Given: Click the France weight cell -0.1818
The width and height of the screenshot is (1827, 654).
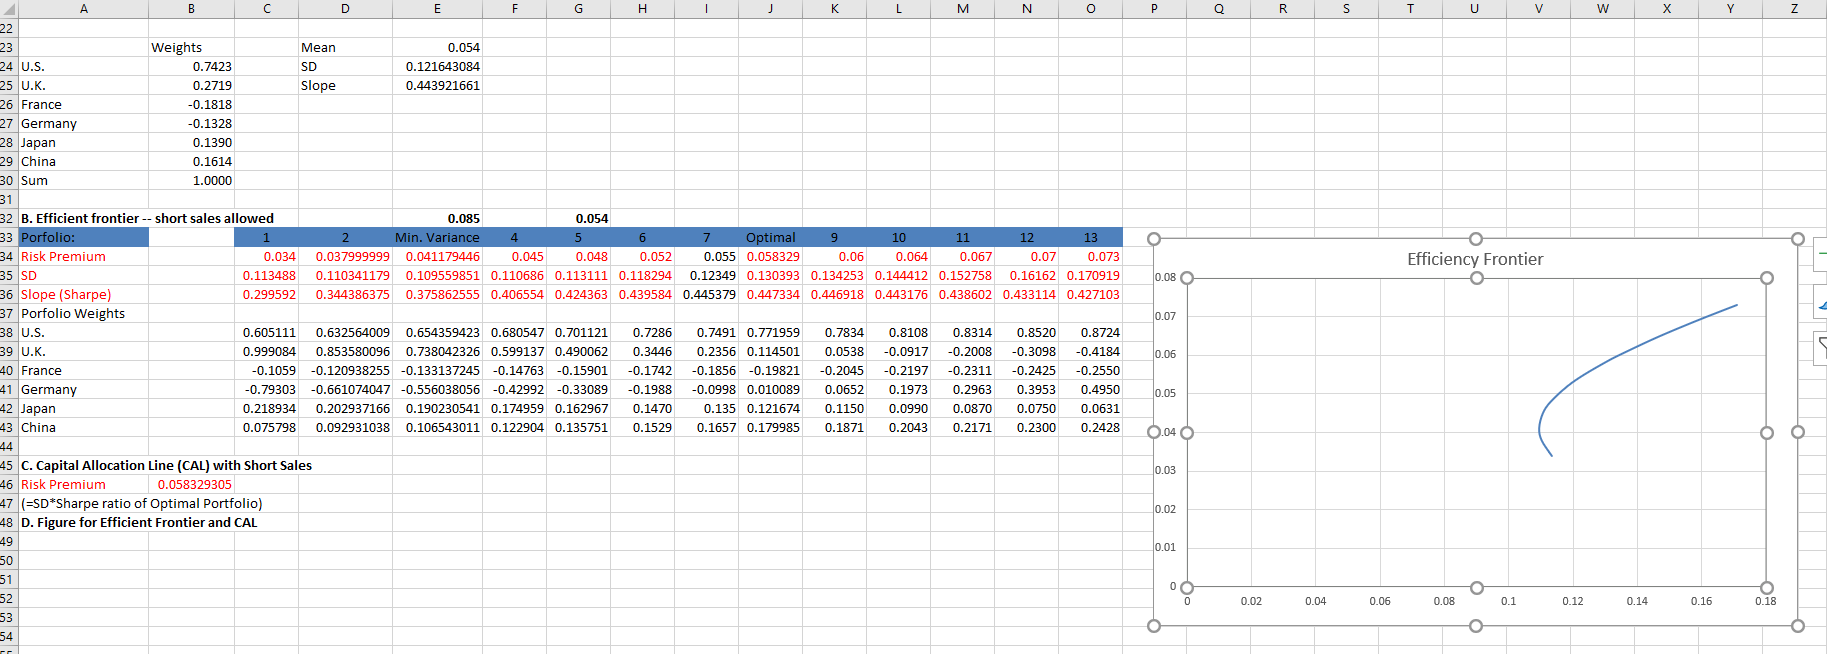Looking at the screenshot, I should (x=191, y=104).
